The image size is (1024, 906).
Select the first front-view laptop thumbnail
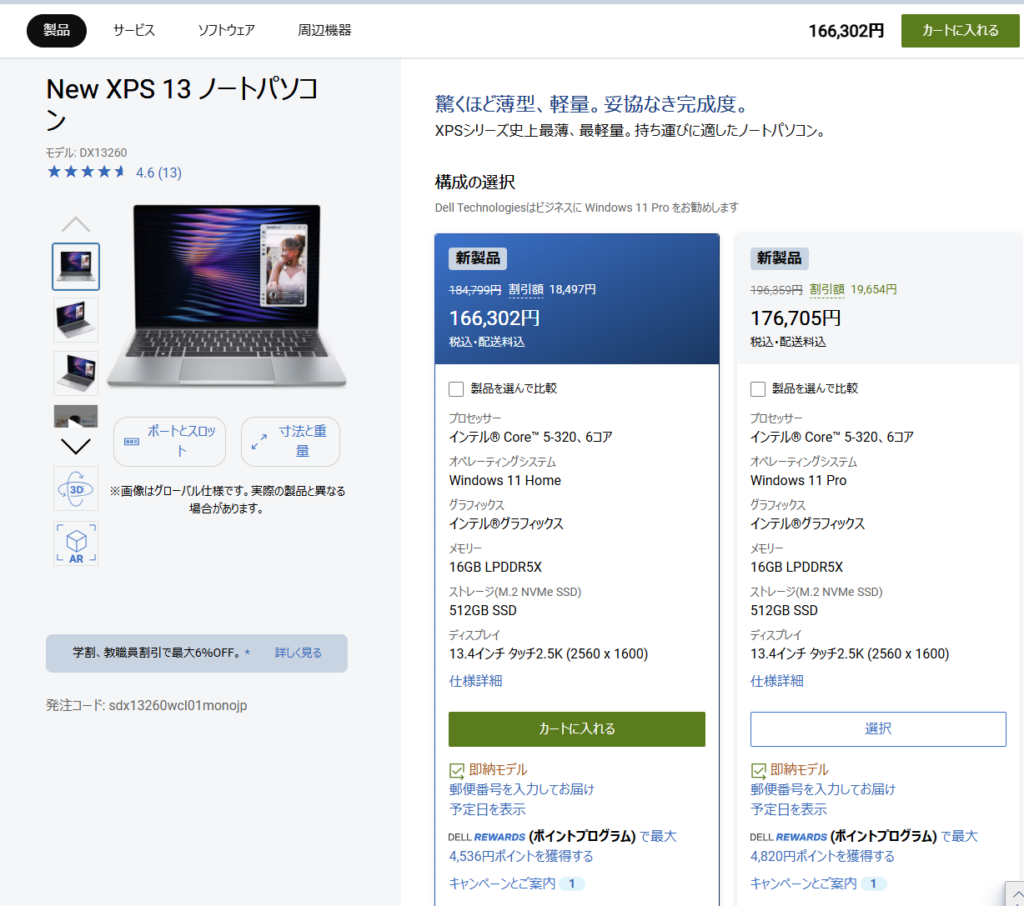click(x=76, y=267)
